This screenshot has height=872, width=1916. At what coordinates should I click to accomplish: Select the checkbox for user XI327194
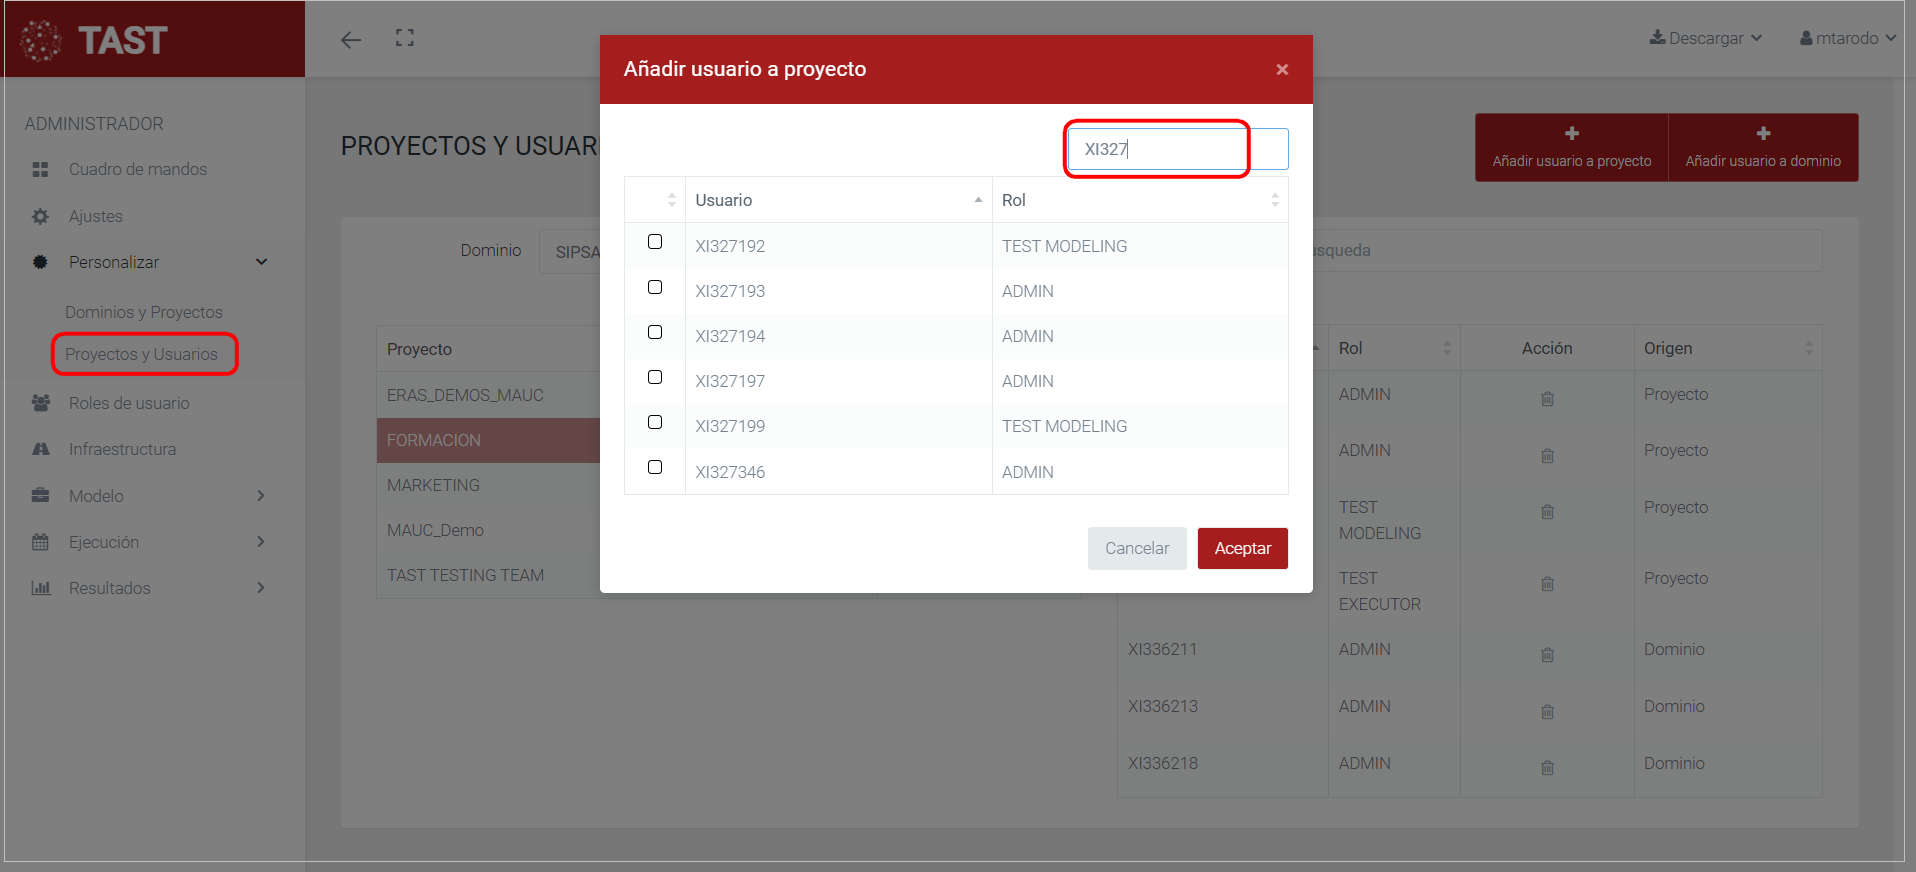tap(655, 332)
